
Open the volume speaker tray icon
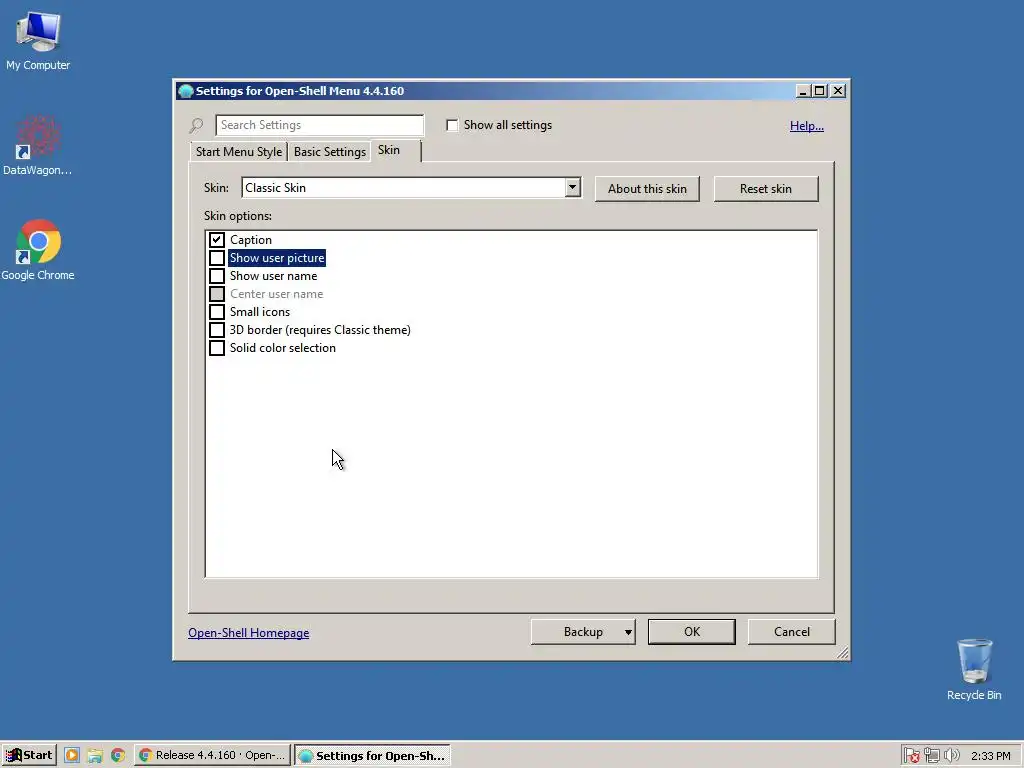click(x=952, y=756)
